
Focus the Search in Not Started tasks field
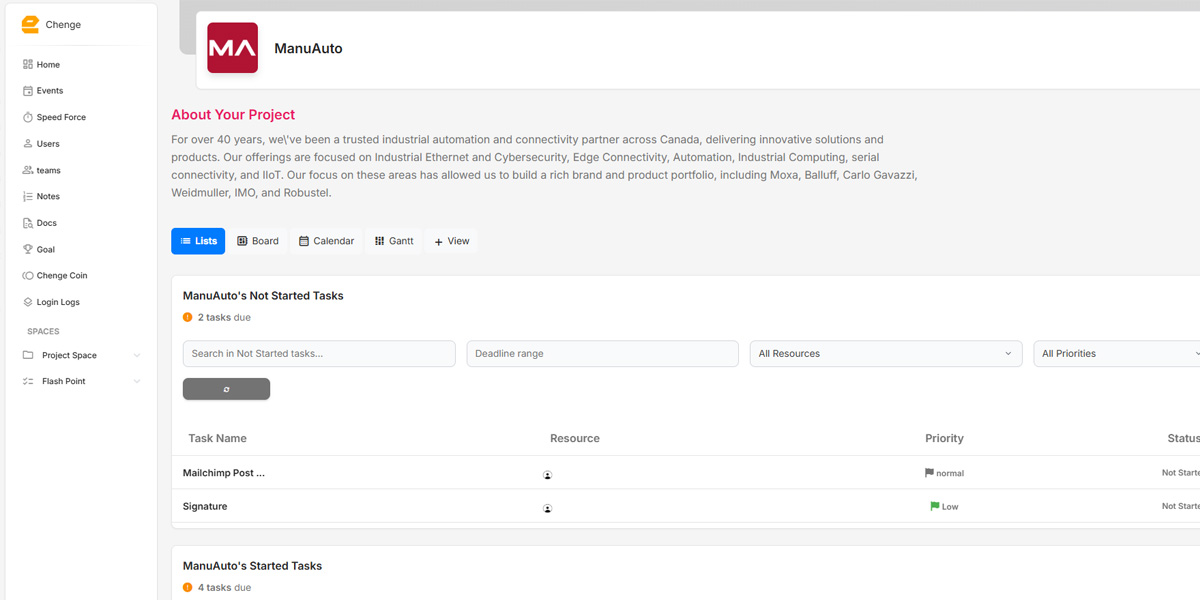(319, 354)
